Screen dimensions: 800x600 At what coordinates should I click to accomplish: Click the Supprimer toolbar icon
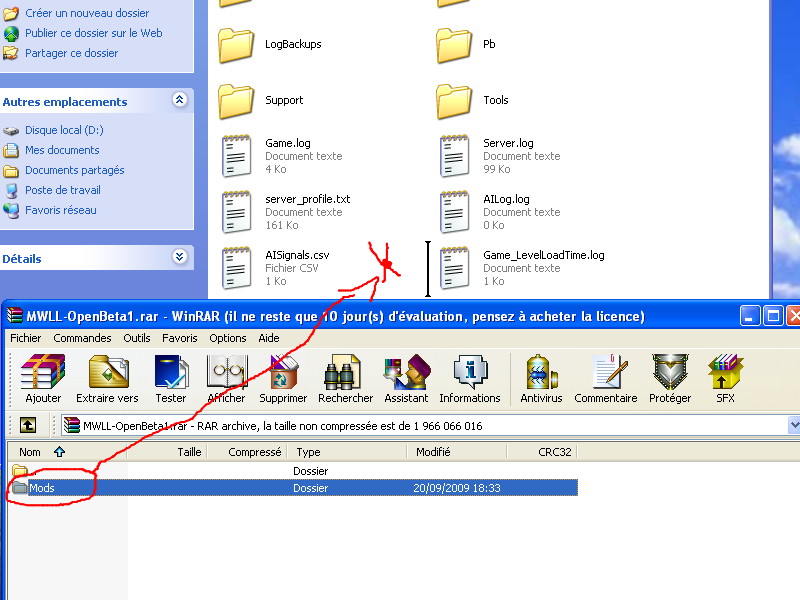coord(283,379)
